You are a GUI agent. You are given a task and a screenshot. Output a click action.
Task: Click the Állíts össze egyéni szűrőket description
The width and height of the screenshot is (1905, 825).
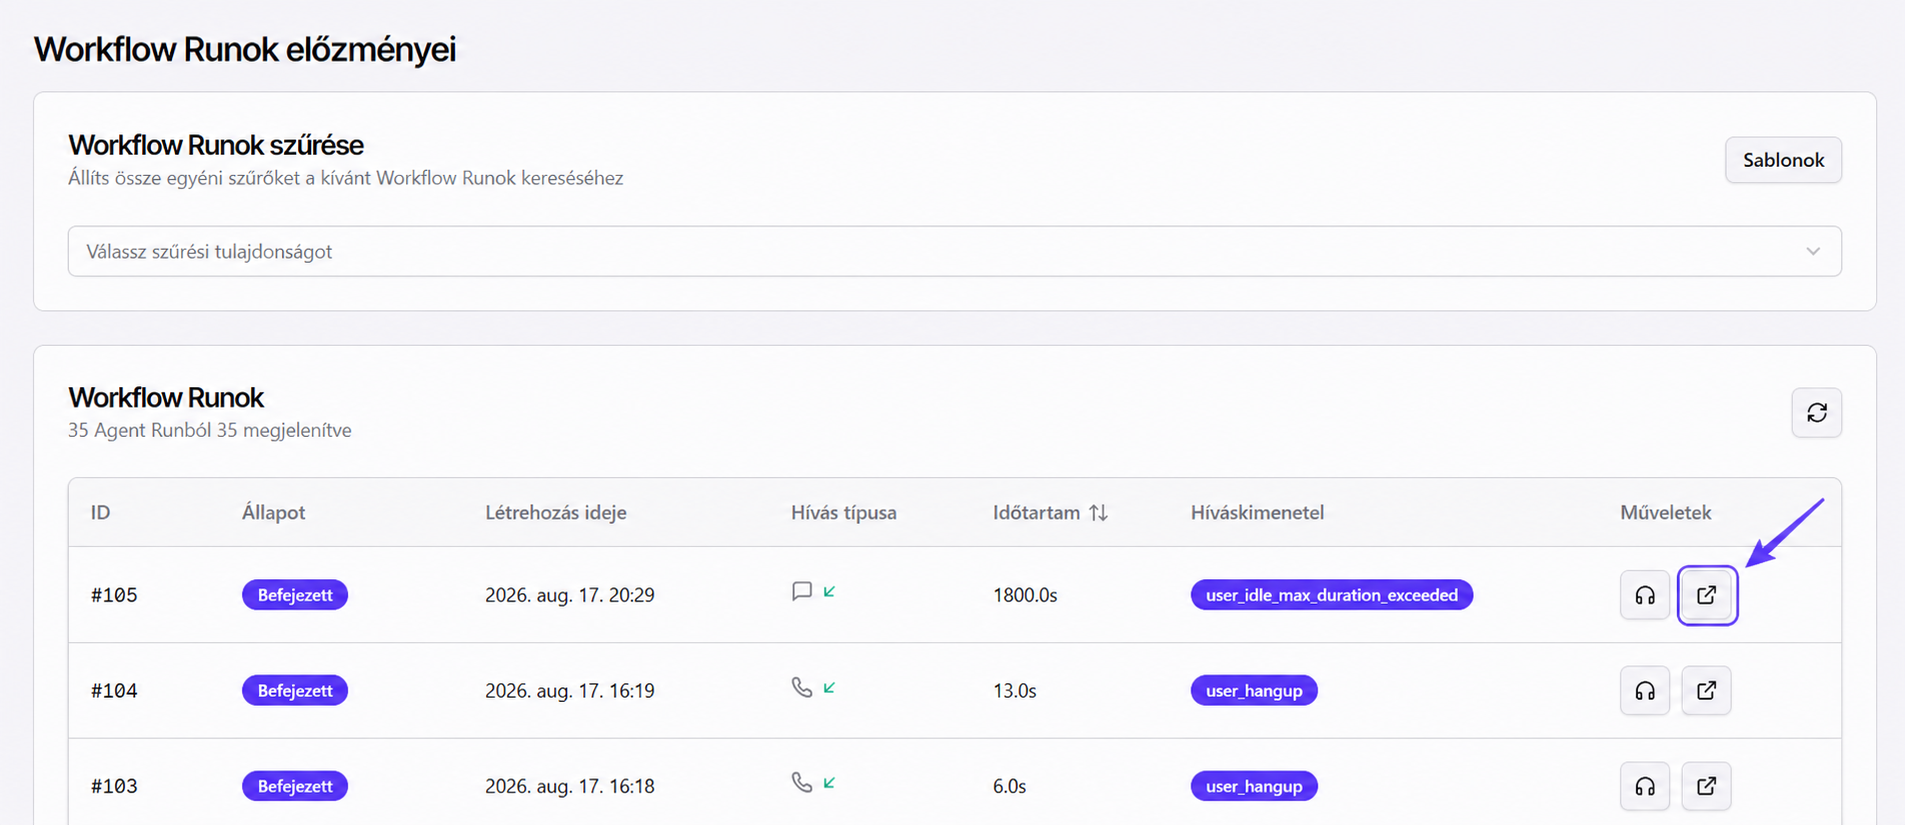[x=346, y=178]
